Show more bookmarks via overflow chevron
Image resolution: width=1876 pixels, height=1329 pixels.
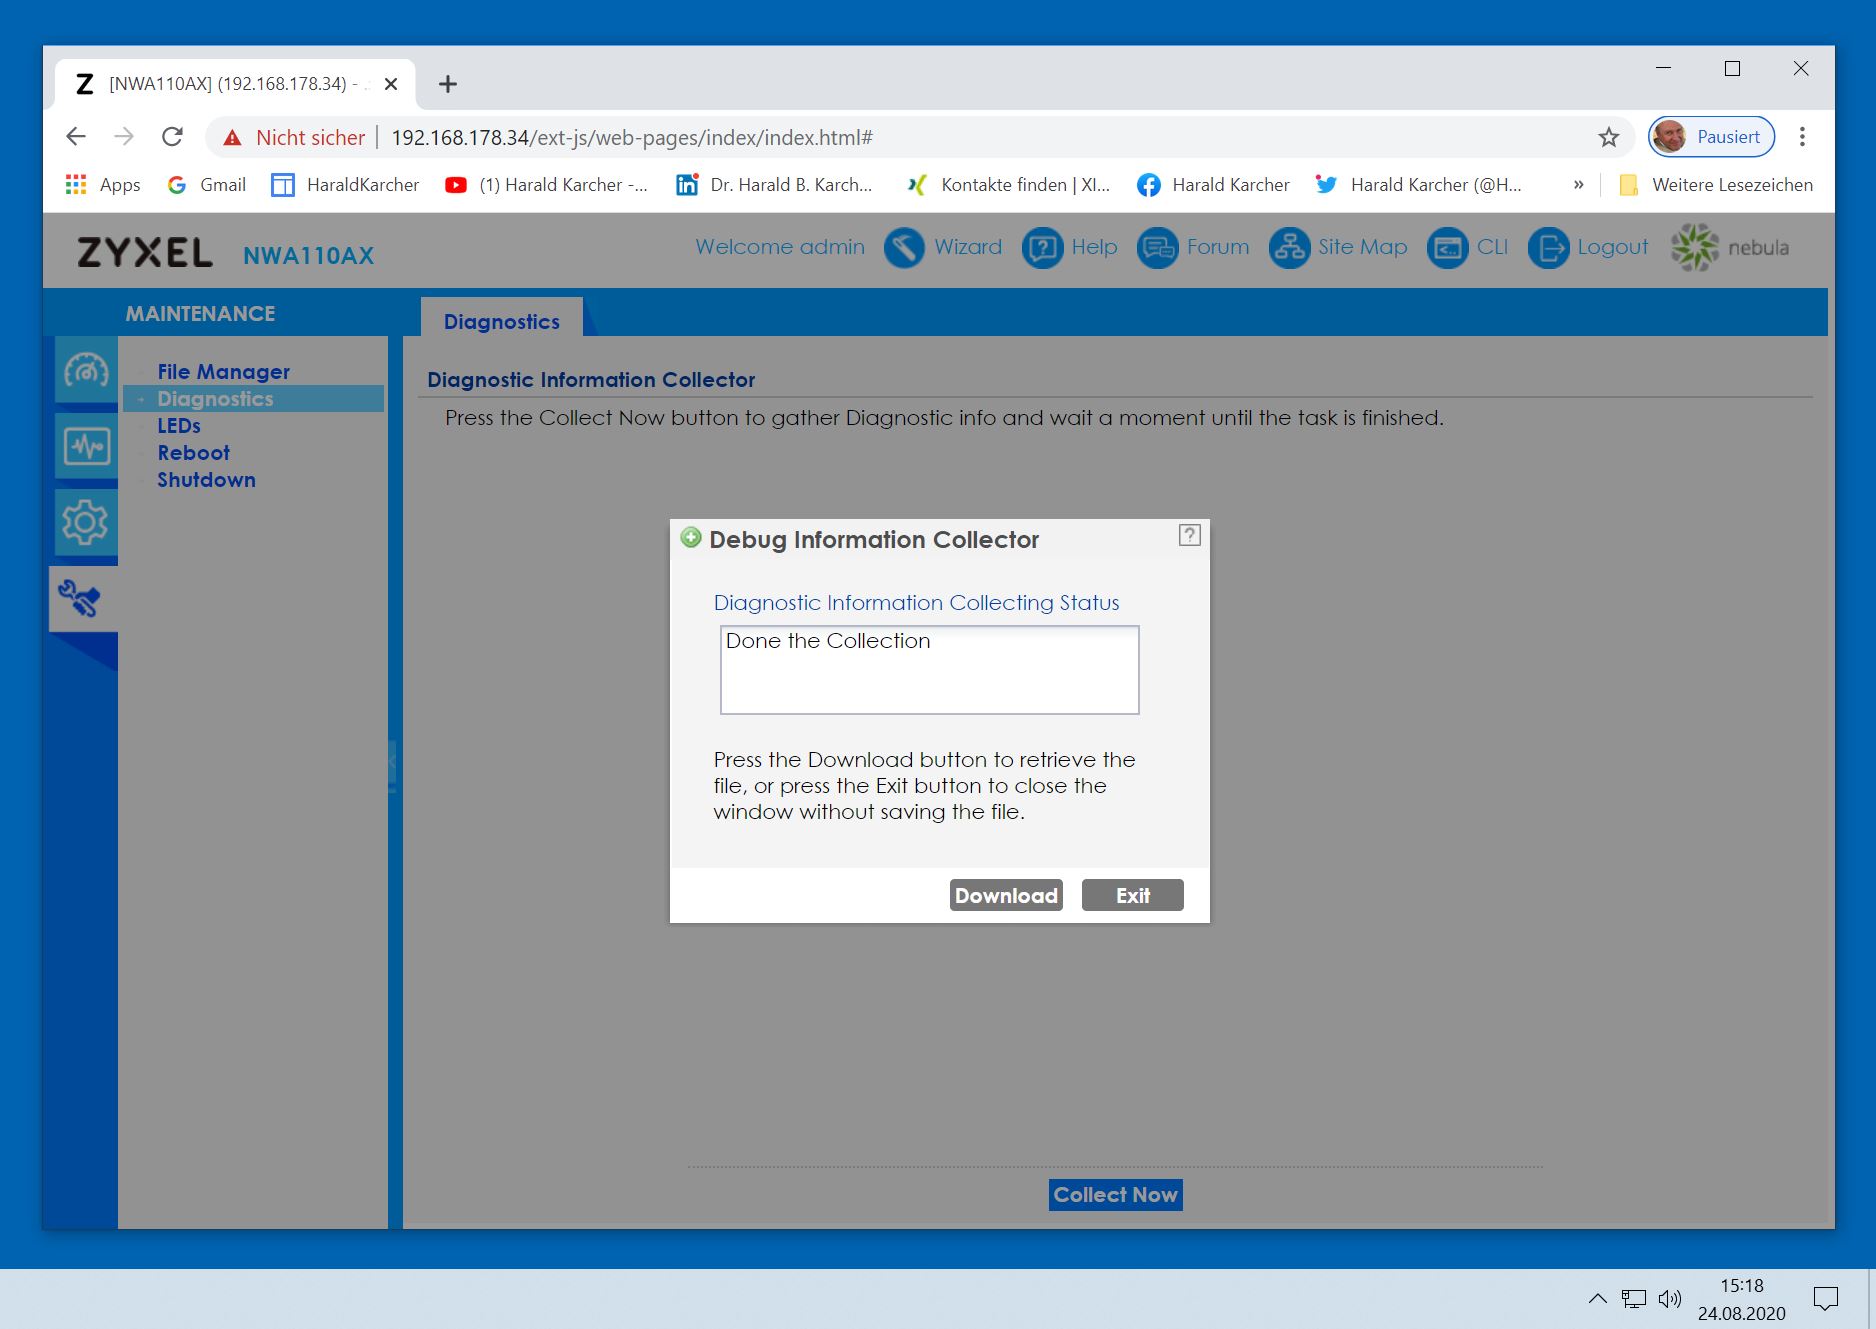(x=1578, y=185)
